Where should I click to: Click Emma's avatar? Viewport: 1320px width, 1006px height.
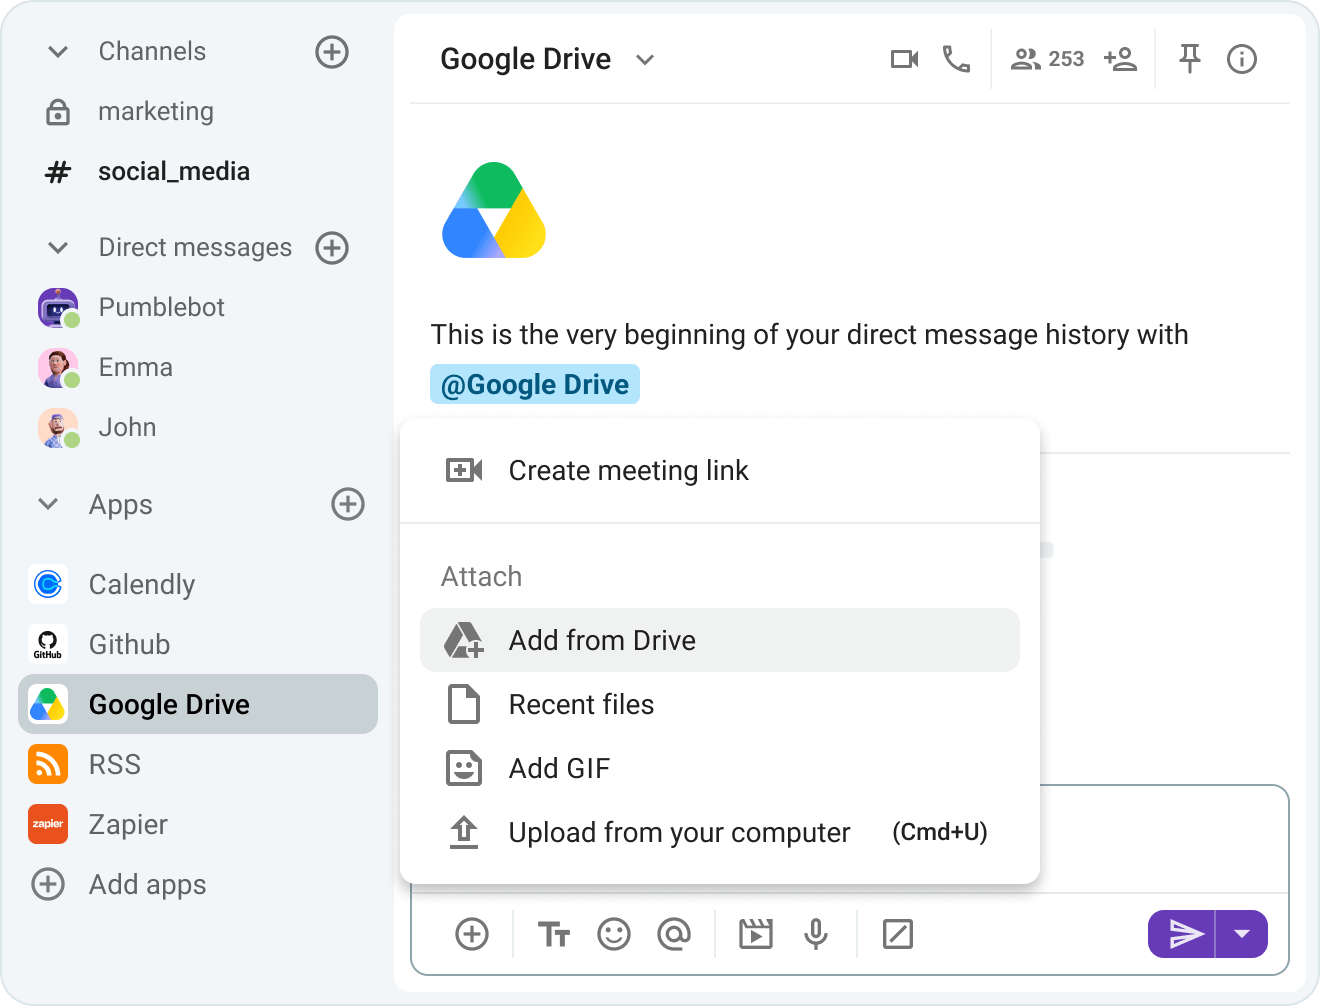click(x=58, y=368)
